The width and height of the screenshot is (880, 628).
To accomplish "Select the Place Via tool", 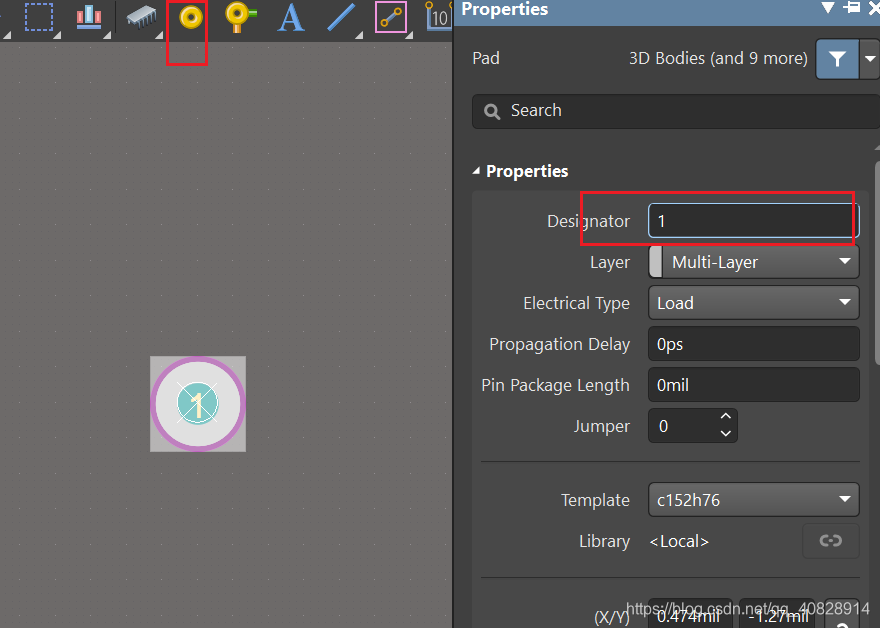I will 240,17.
